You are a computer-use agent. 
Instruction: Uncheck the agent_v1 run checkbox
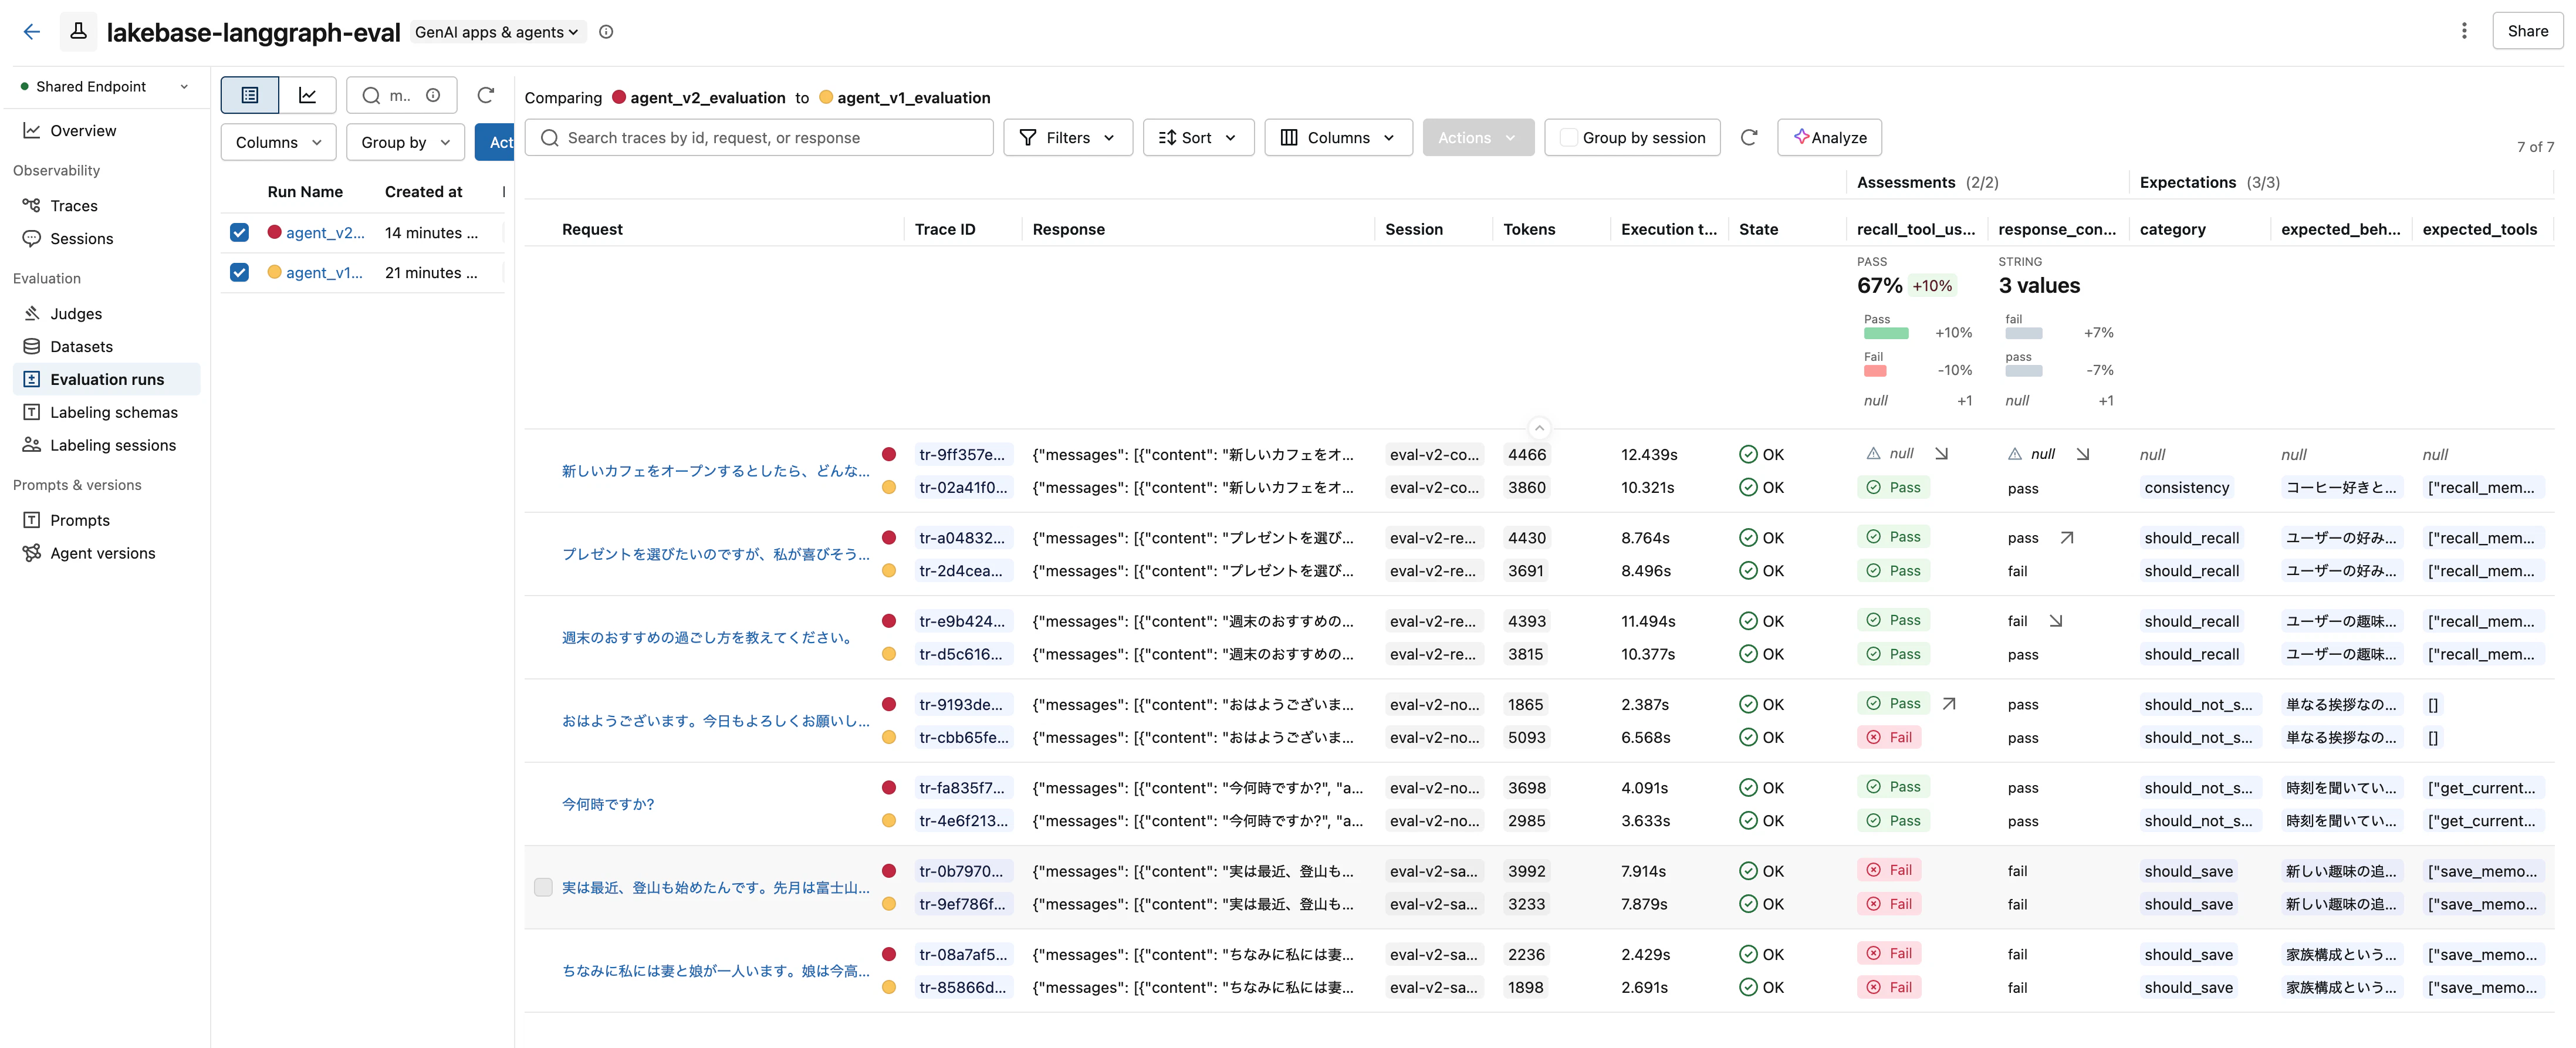point(239,272)
